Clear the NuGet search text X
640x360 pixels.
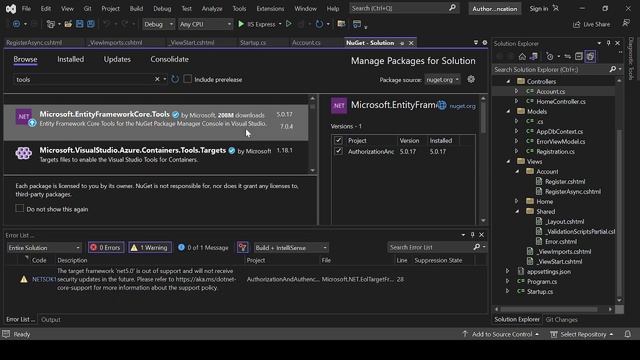pyautogui.click(x=157, y=79)
